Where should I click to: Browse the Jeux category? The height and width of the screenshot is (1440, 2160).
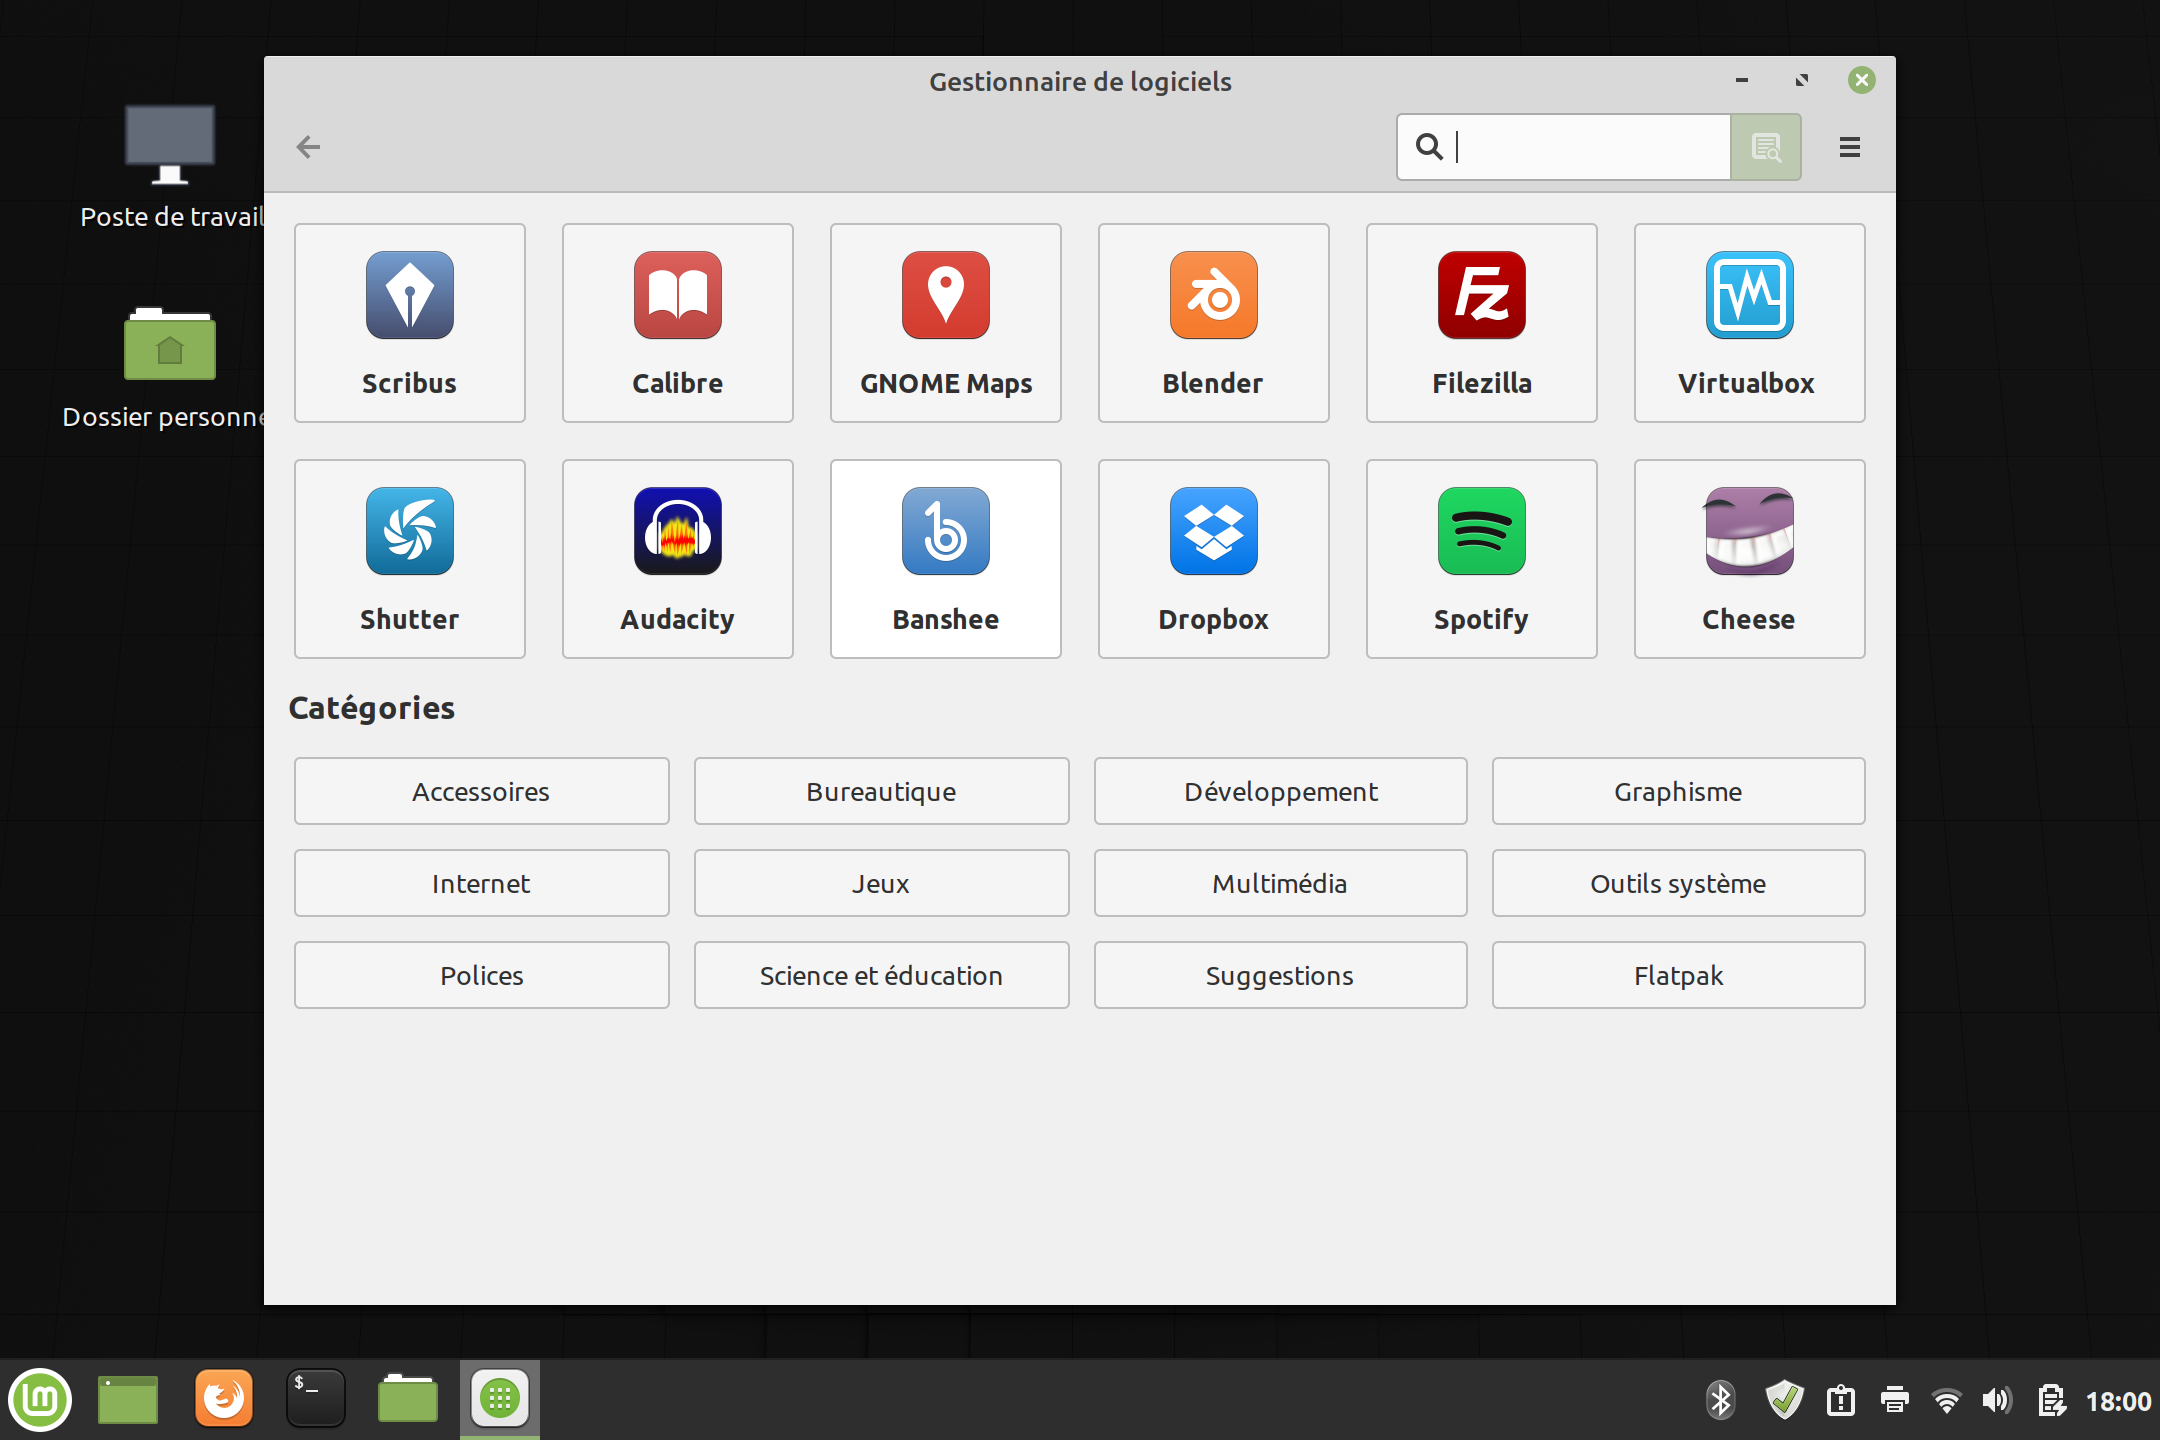point(881,883)
